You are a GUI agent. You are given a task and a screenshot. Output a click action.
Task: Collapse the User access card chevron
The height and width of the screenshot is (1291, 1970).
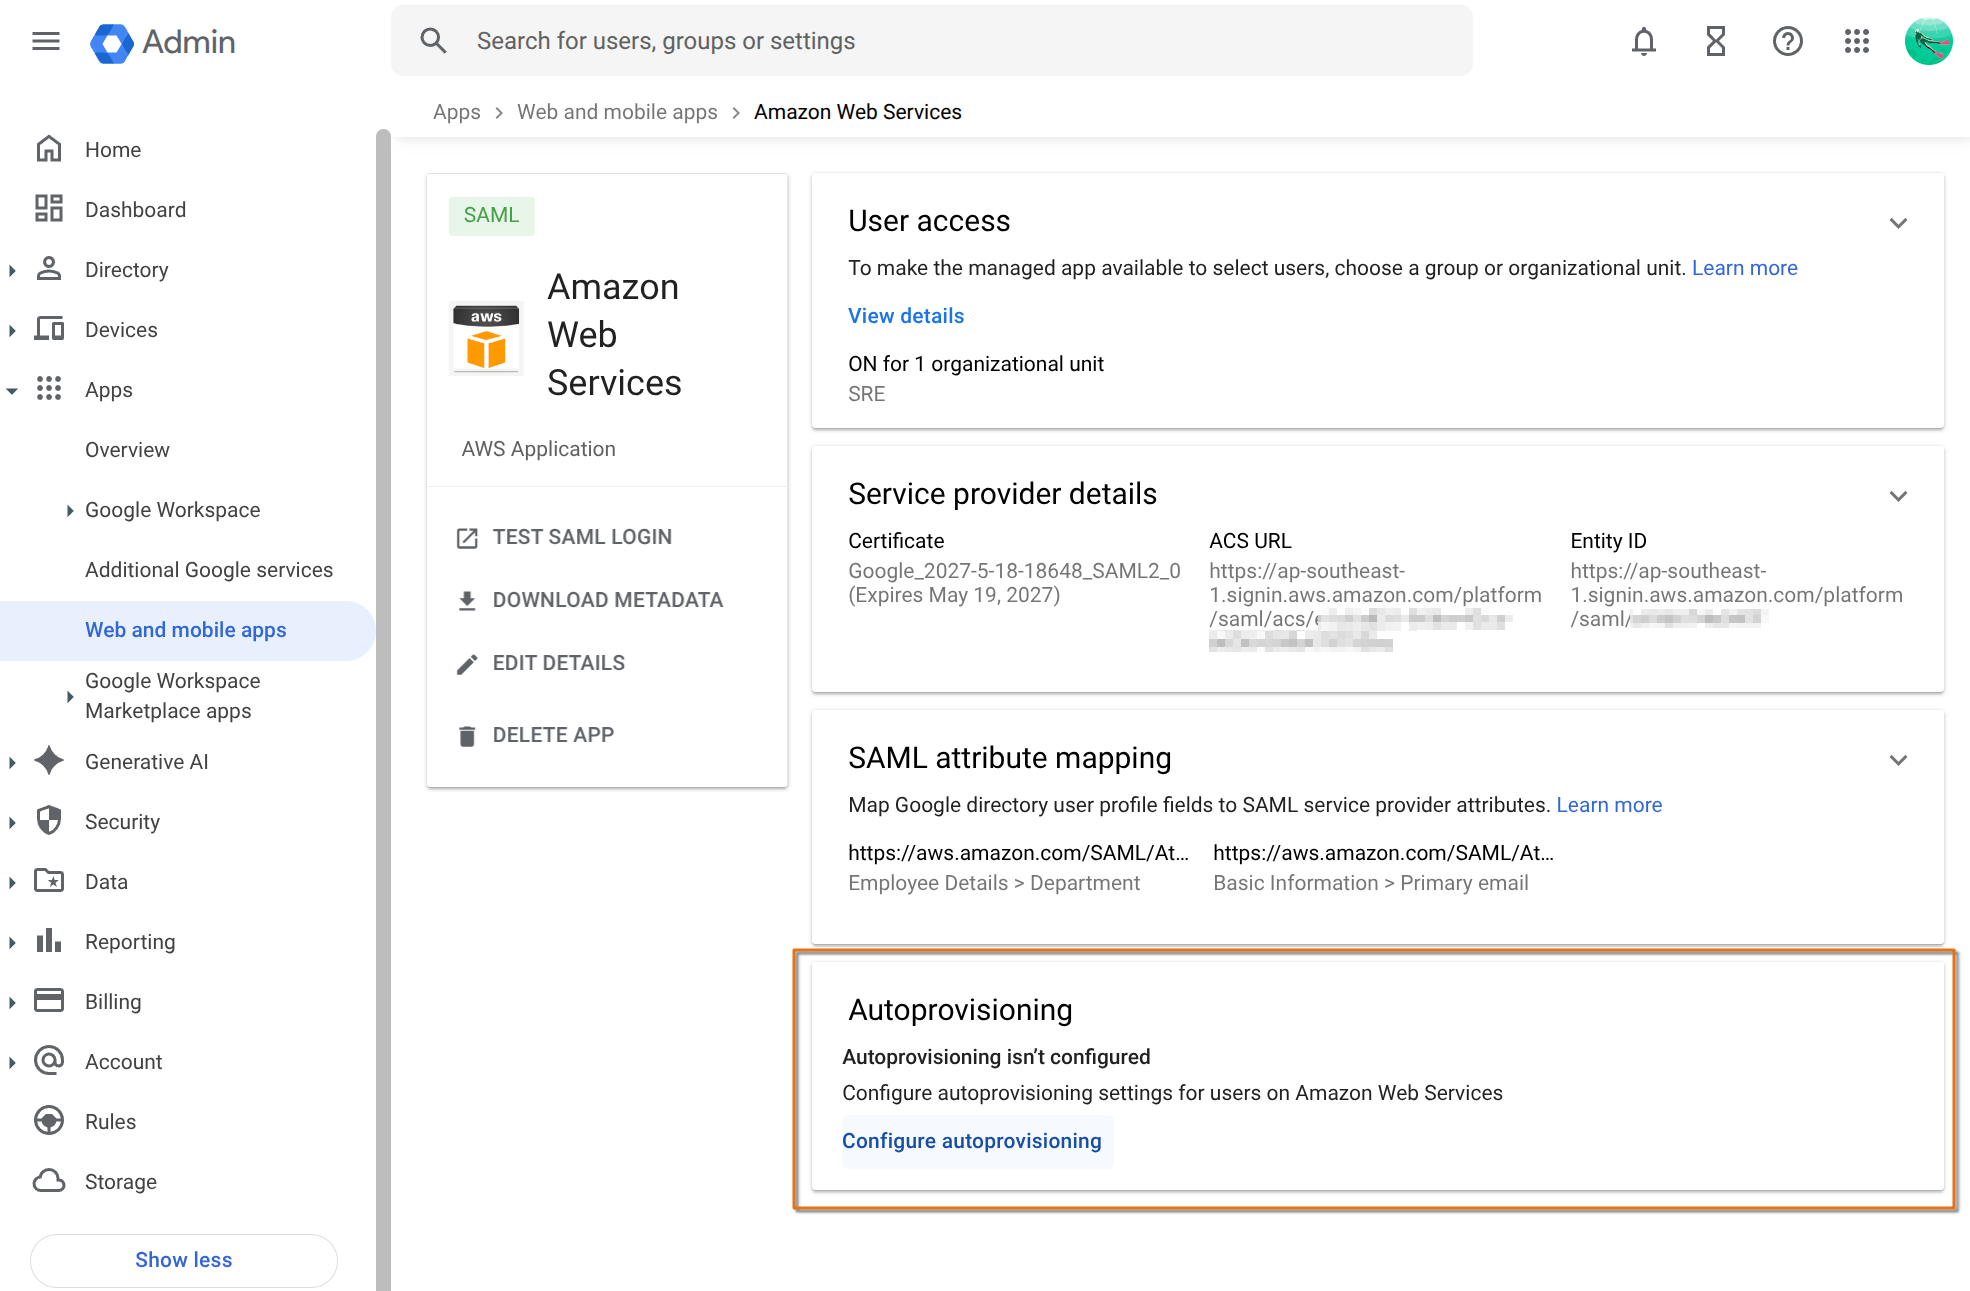coord(1898,223)
